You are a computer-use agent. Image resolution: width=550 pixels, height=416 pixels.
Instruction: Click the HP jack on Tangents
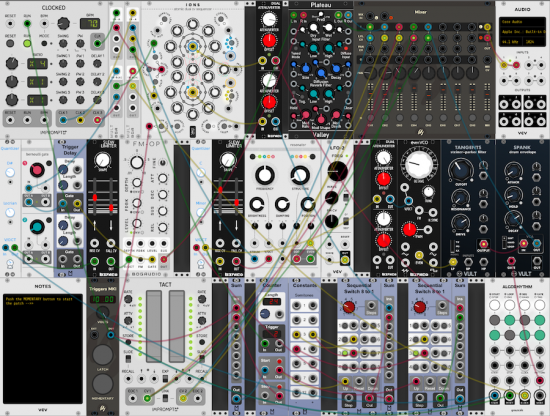[483, 262]
